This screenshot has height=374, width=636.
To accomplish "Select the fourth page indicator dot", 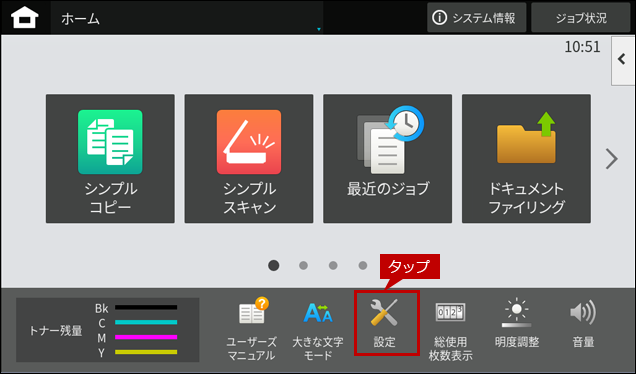I will click(363, 265).
